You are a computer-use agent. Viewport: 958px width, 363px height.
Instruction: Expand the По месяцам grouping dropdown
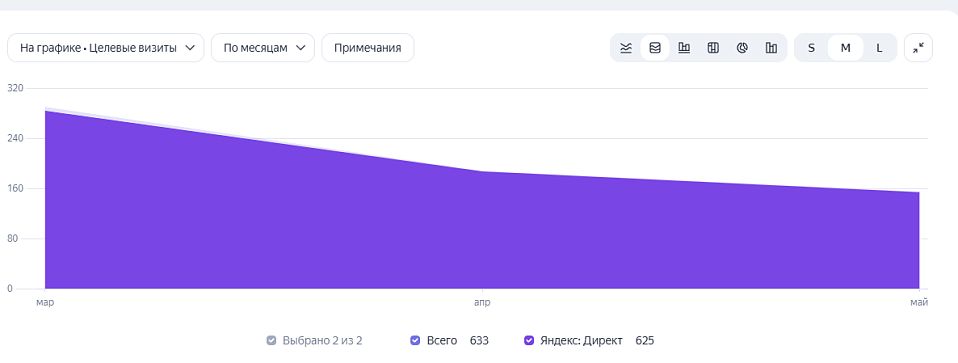coord(263,48)
